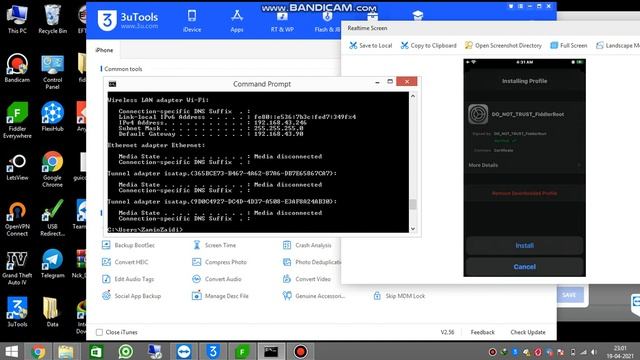Click the Windows Start button
The height and width of the screenshot is (360, 640).
(12, 351)
